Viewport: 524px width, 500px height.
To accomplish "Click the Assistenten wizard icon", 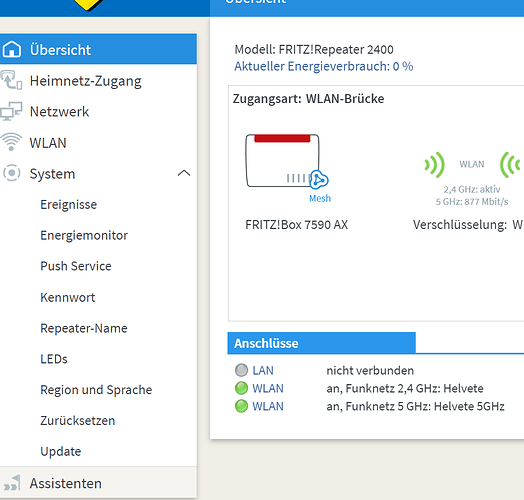I will coord(12,483).
